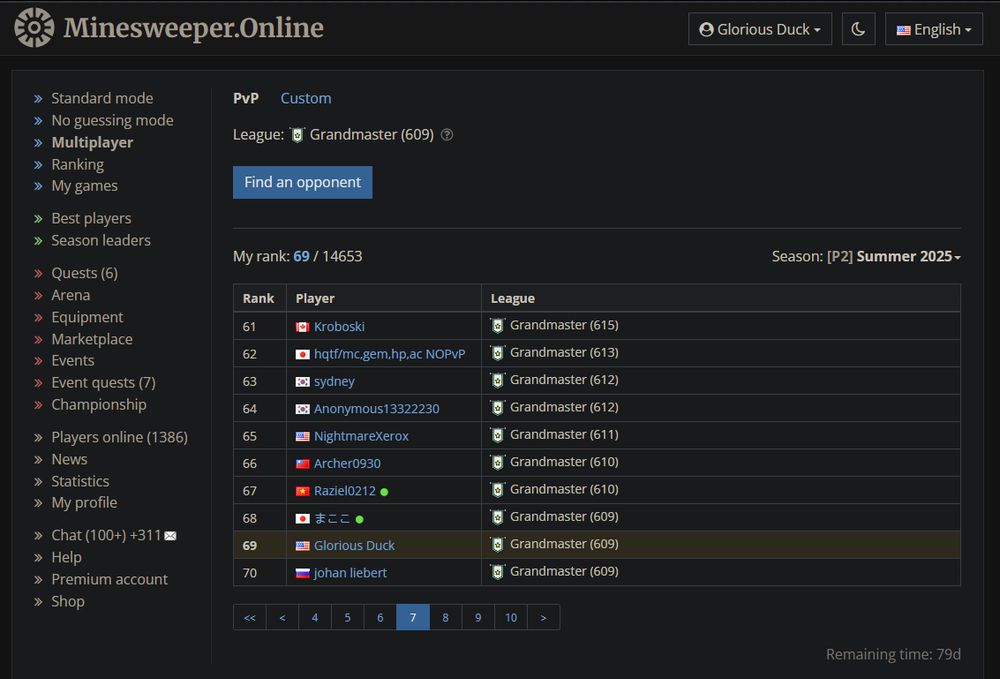Select the PvP tab
This screenshot has height=679, width=1000.
[x=246, y=98]
